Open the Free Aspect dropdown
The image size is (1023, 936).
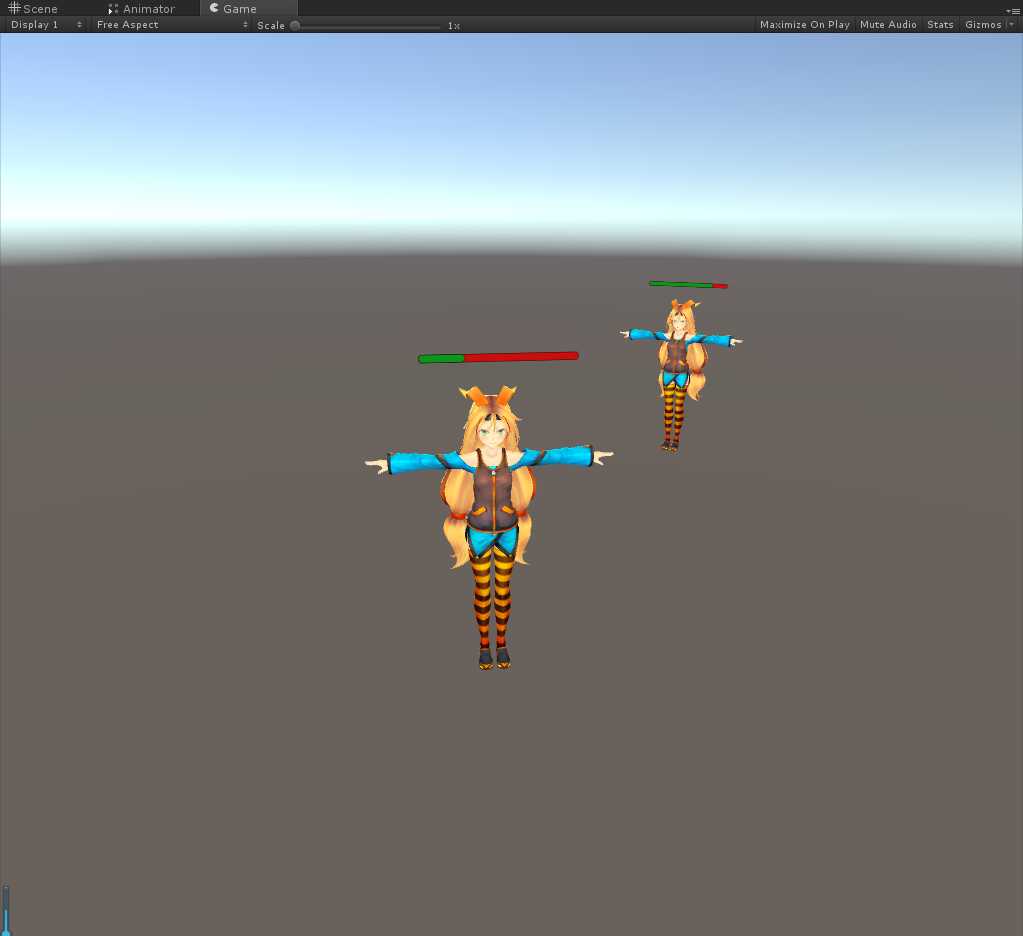point(171,25)
